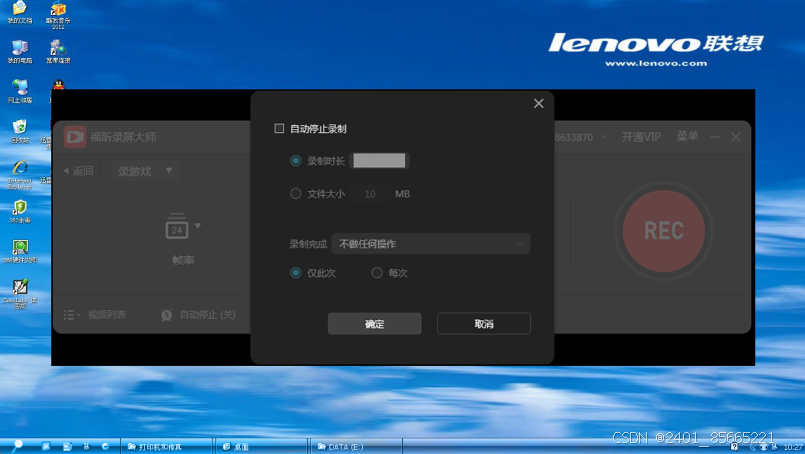The image size is (805, 454).
Task: Minimize the 福昕录屏大师 window
Action: (715, 137)
